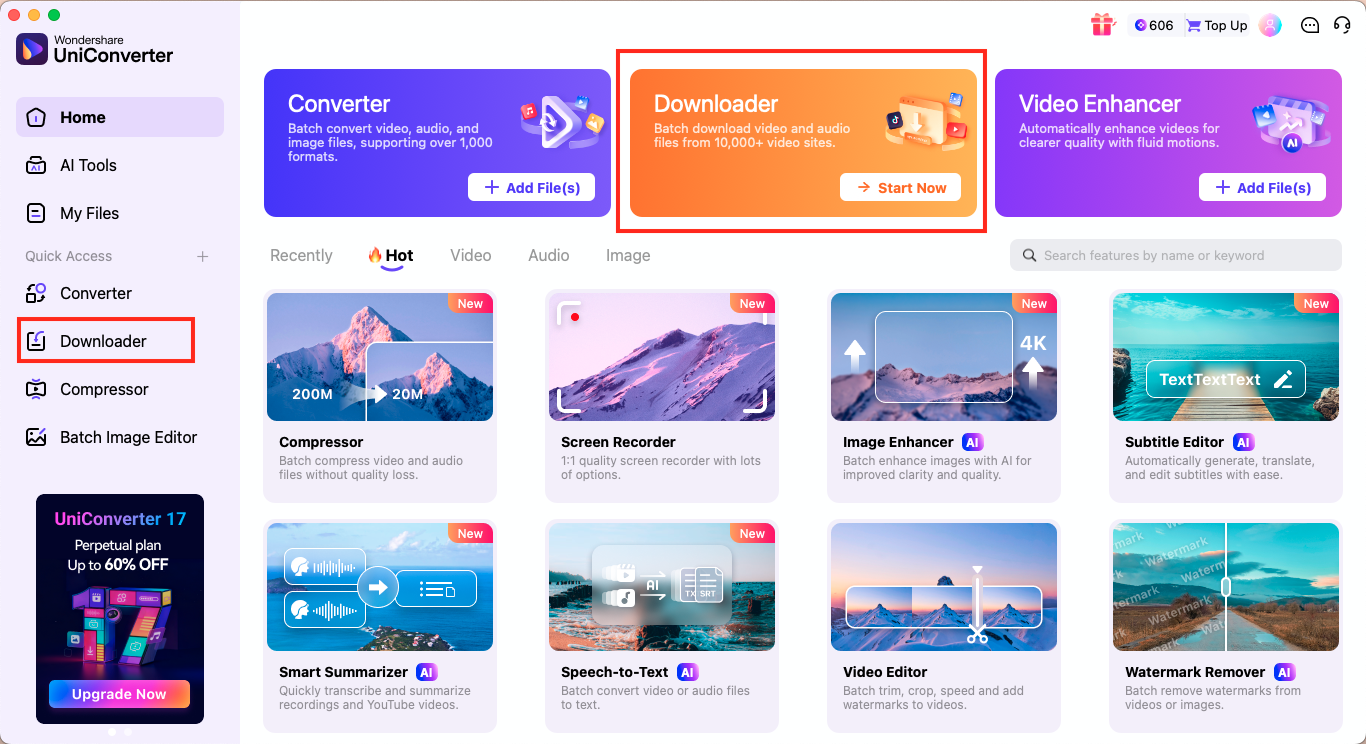Click the Top Up cart link
Screen dimensions: 1366x744
(x=1216, y=25)
